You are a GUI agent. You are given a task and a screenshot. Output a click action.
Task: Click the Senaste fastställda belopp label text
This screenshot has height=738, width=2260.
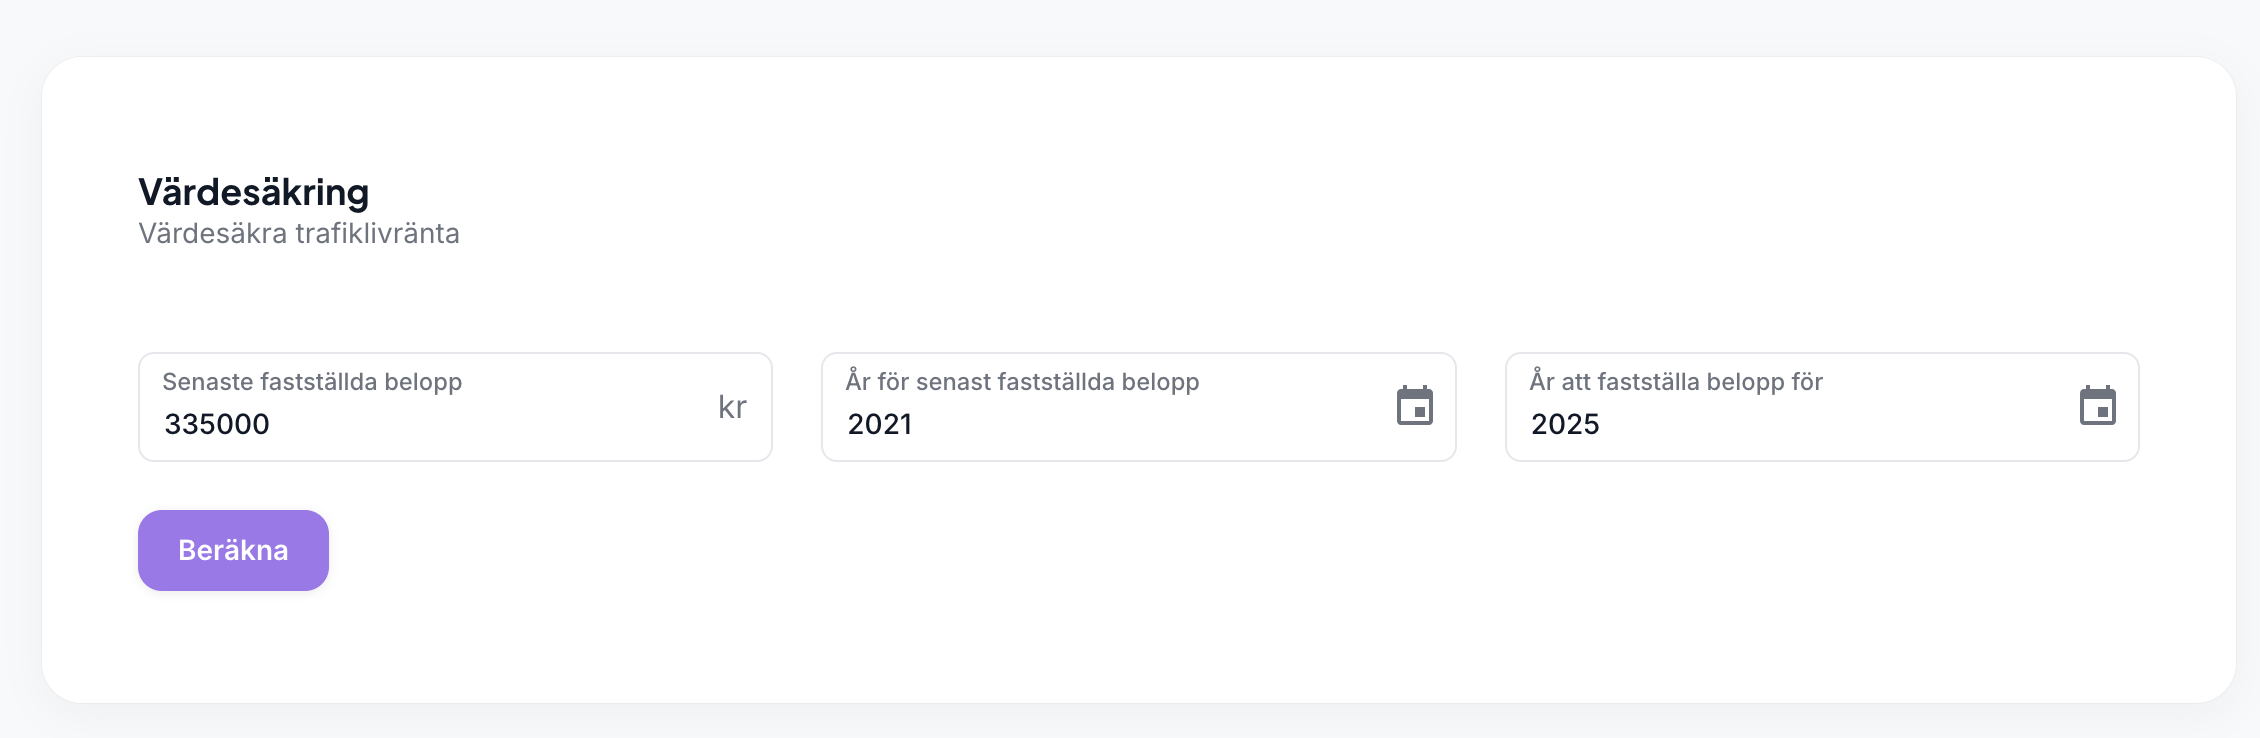pyautogui.click(x=312, y=382)
